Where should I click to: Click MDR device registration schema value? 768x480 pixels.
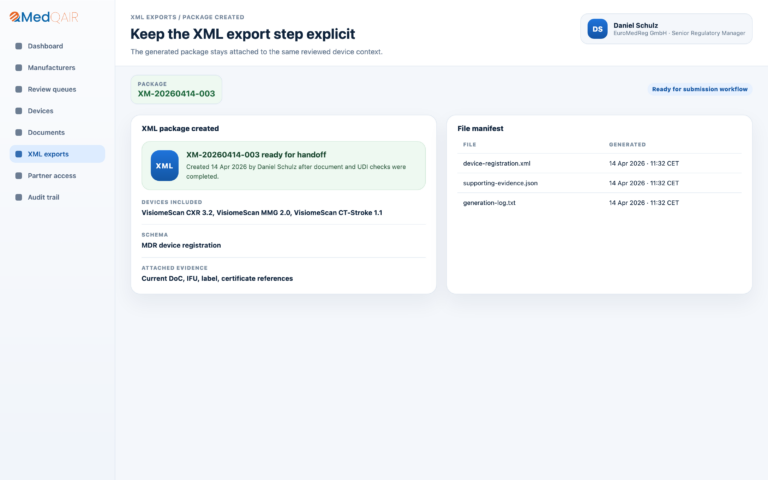click(181, 245)
